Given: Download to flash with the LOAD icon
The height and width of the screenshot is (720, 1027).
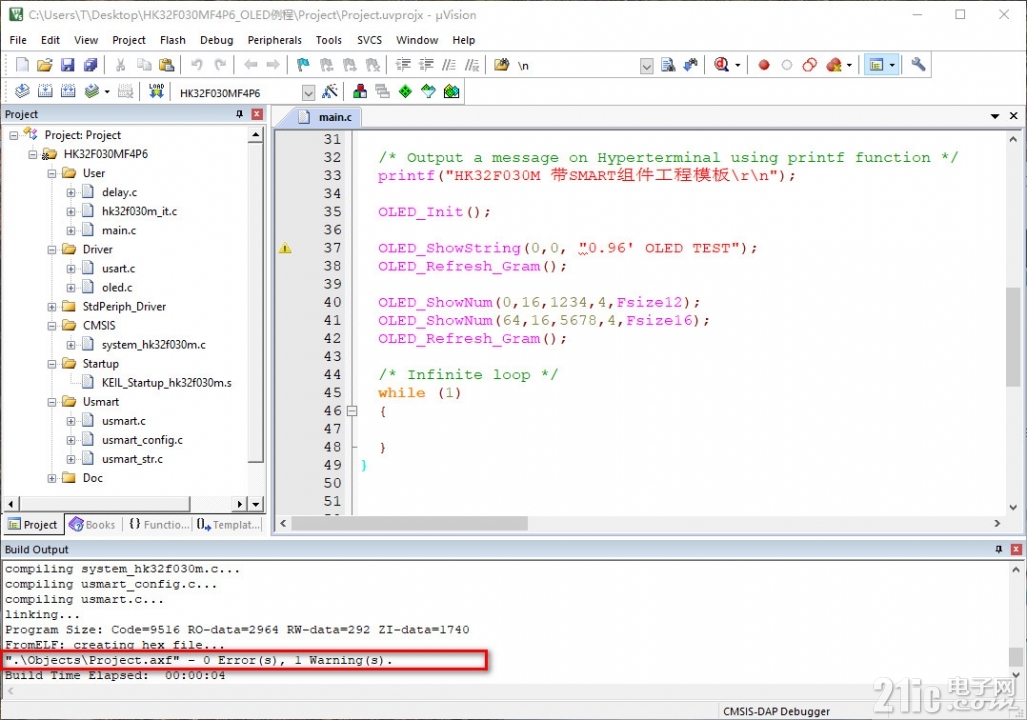Looking at the screenshot, I should coord(156,91).
